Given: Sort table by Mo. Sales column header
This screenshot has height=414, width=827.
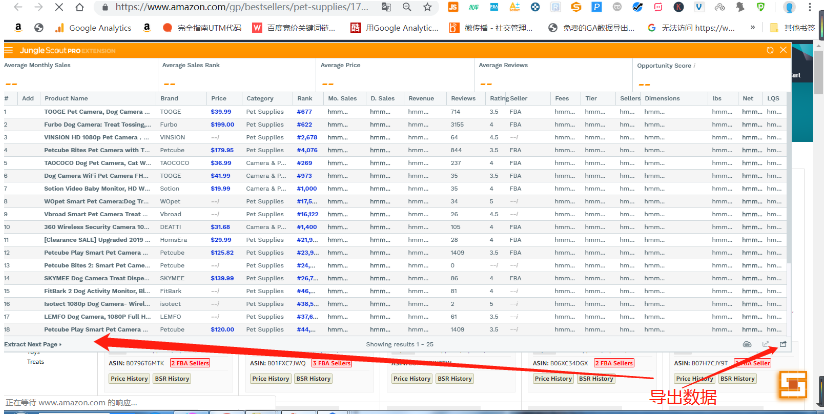Looking at the screenshot, I should (x=342, y=99).
